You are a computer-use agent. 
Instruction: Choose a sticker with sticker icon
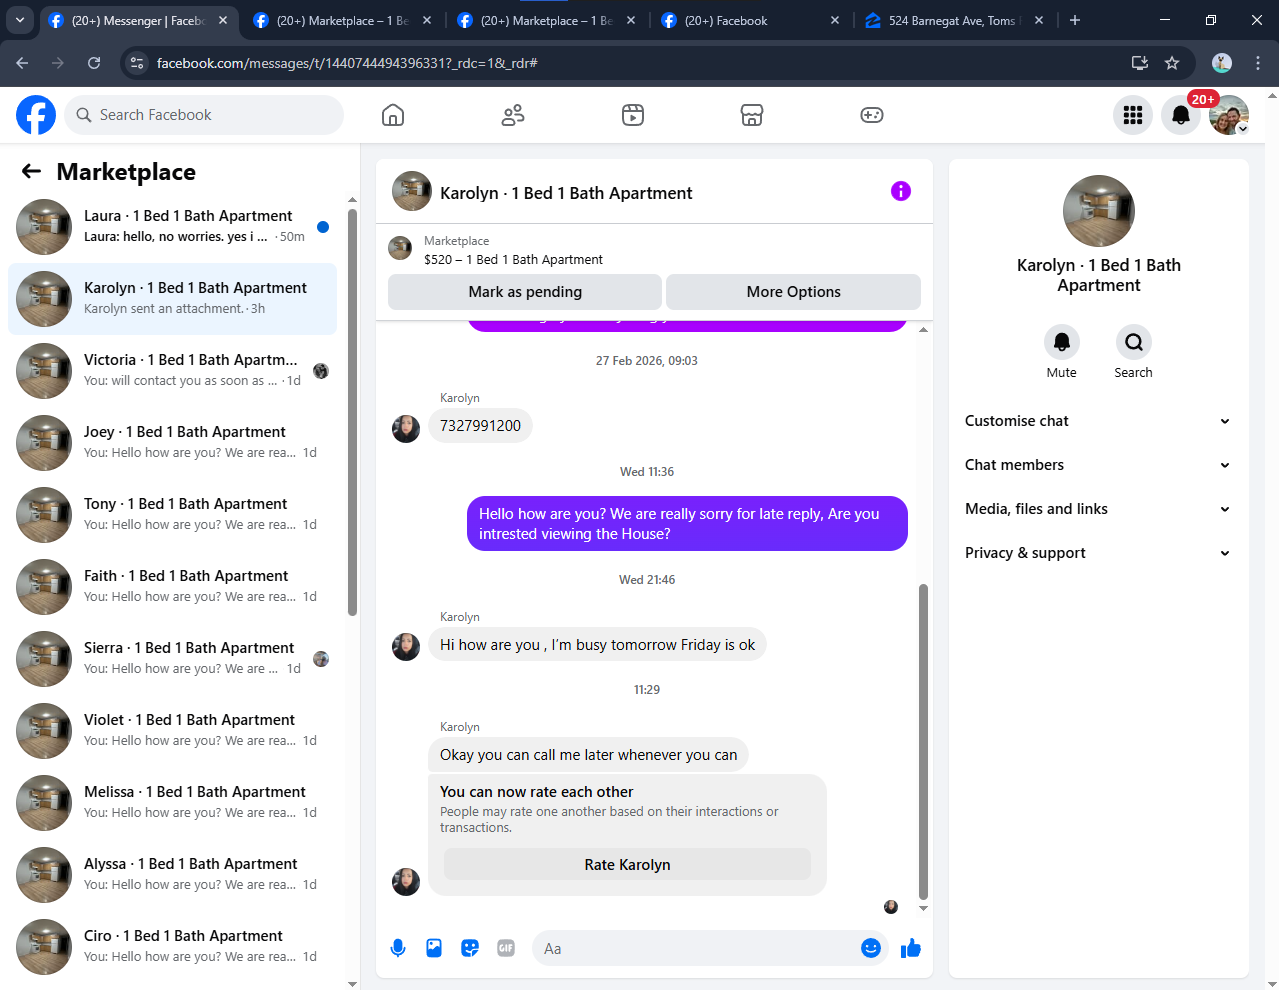[470, 948]
